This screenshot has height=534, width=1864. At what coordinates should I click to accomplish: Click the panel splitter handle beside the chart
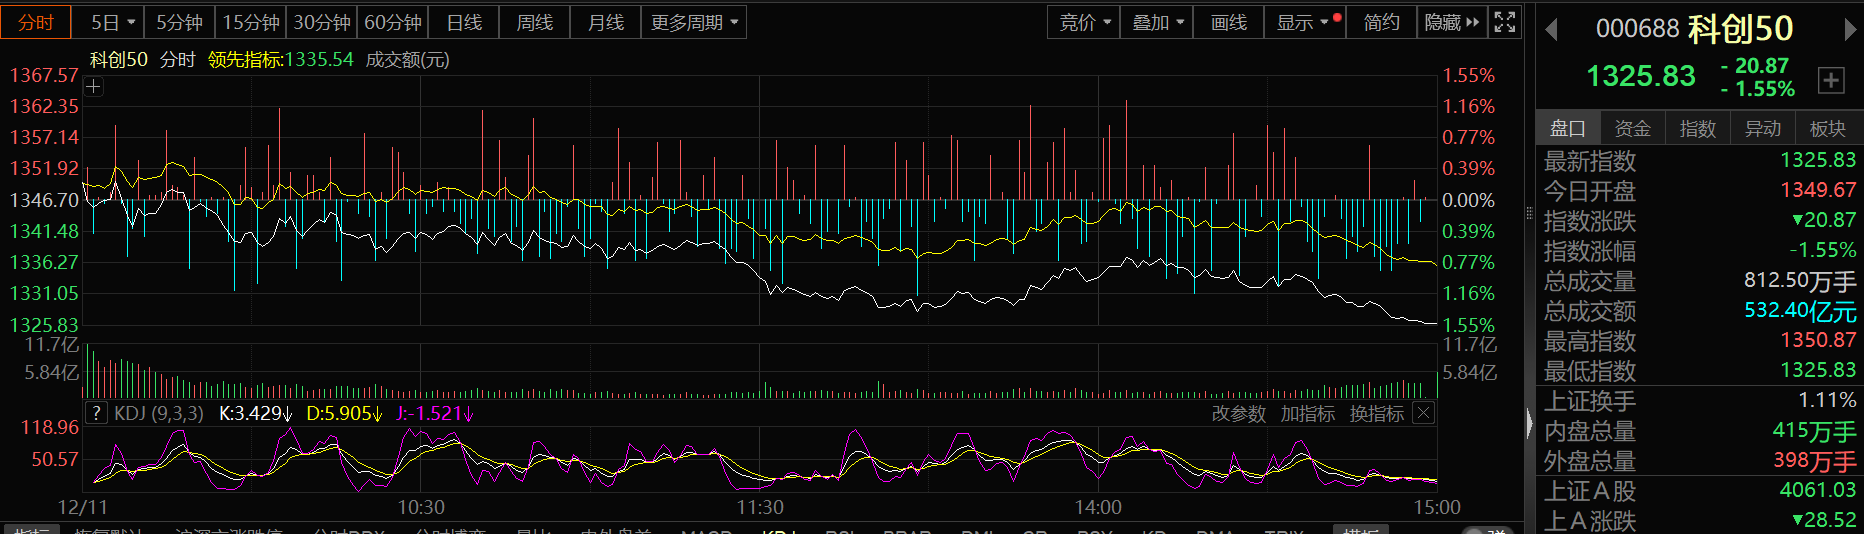pyautogui.click(x=1528, y=213)
